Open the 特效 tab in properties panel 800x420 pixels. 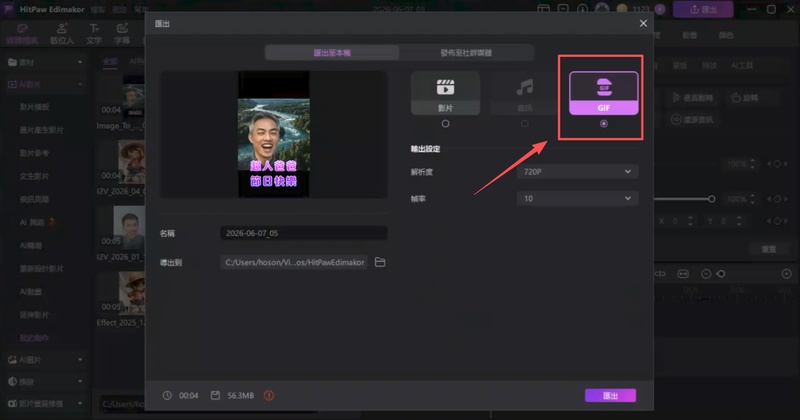[x=709, y=65]
